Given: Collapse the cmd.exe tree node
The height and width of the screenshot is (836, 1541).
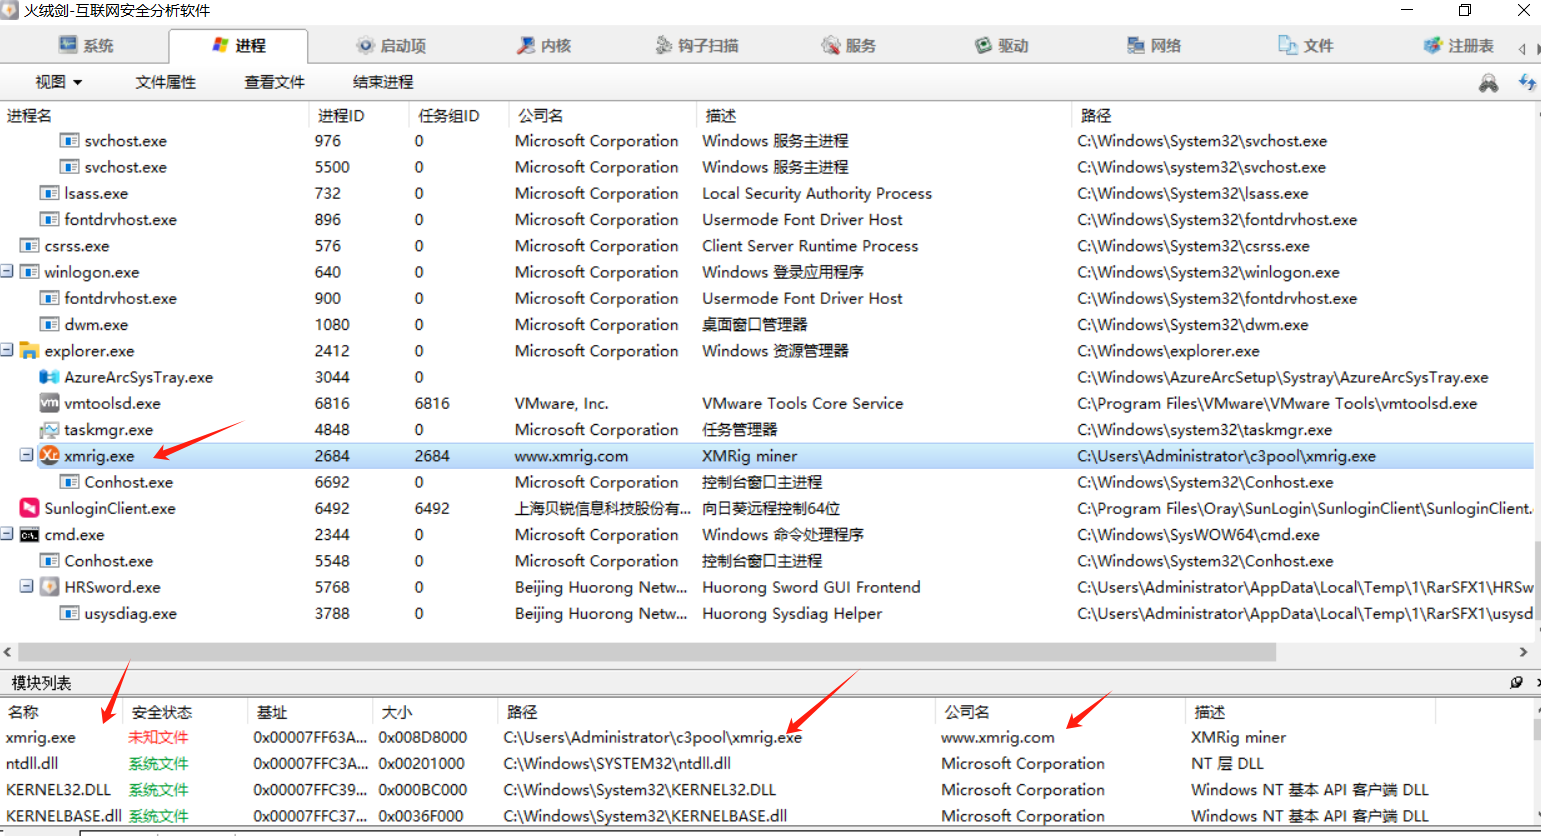Looking at the screenshot, I should coord(7,534).
